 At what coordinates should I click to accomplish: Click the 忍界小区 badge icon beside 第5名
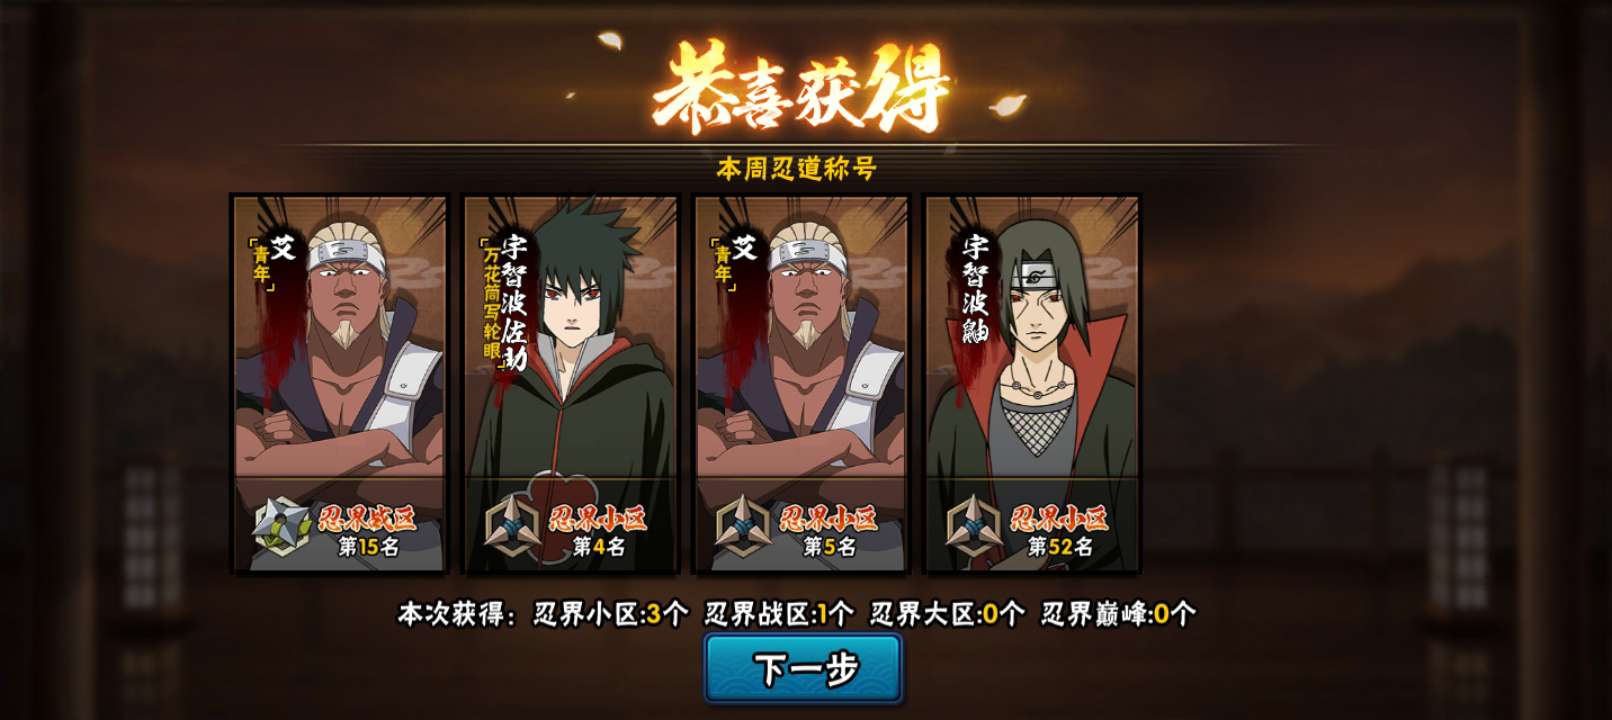[744, 526]
